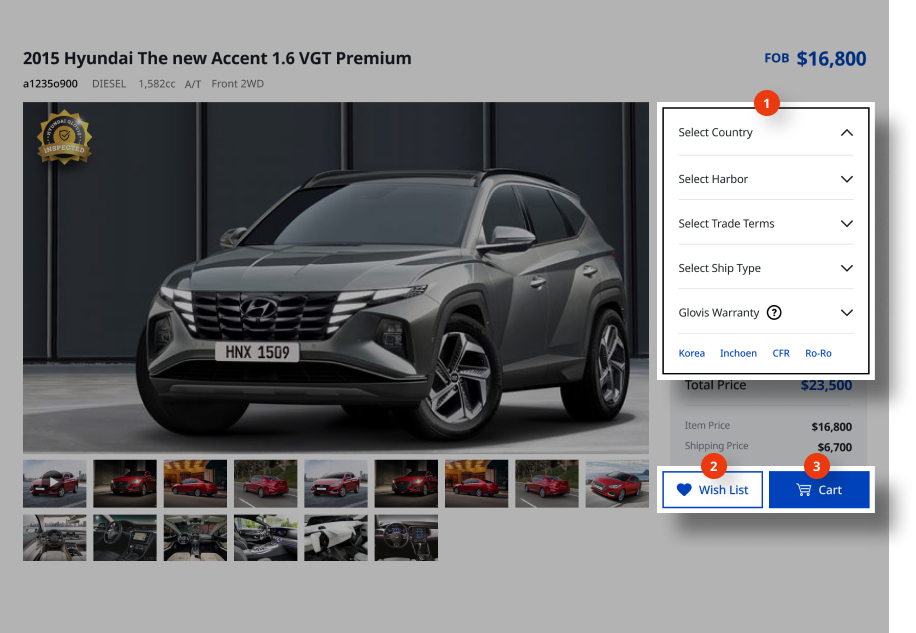Click the Shipping Price value '$6,700'
The image size is (916, 633).
[835, 447]
